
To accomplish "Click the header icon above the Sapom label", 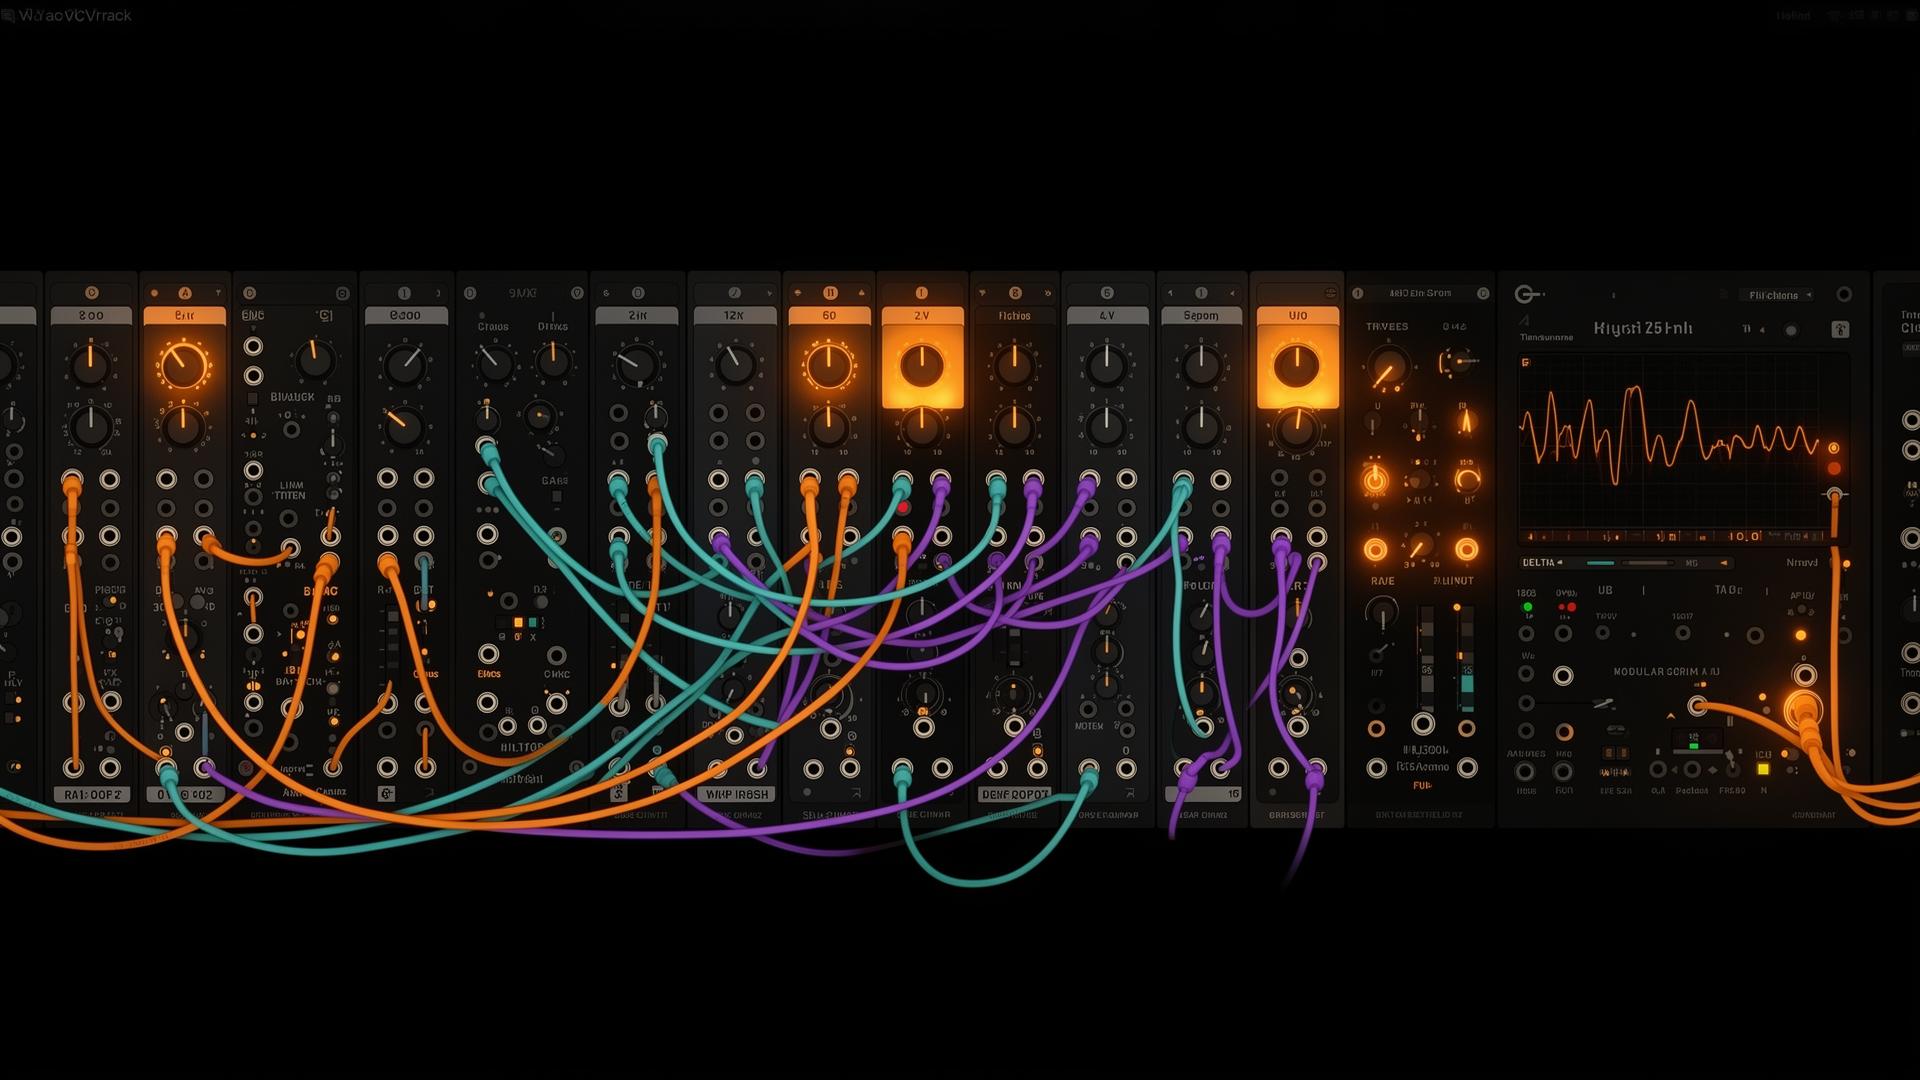I will pyautogui.click(x=1201, y=293).
